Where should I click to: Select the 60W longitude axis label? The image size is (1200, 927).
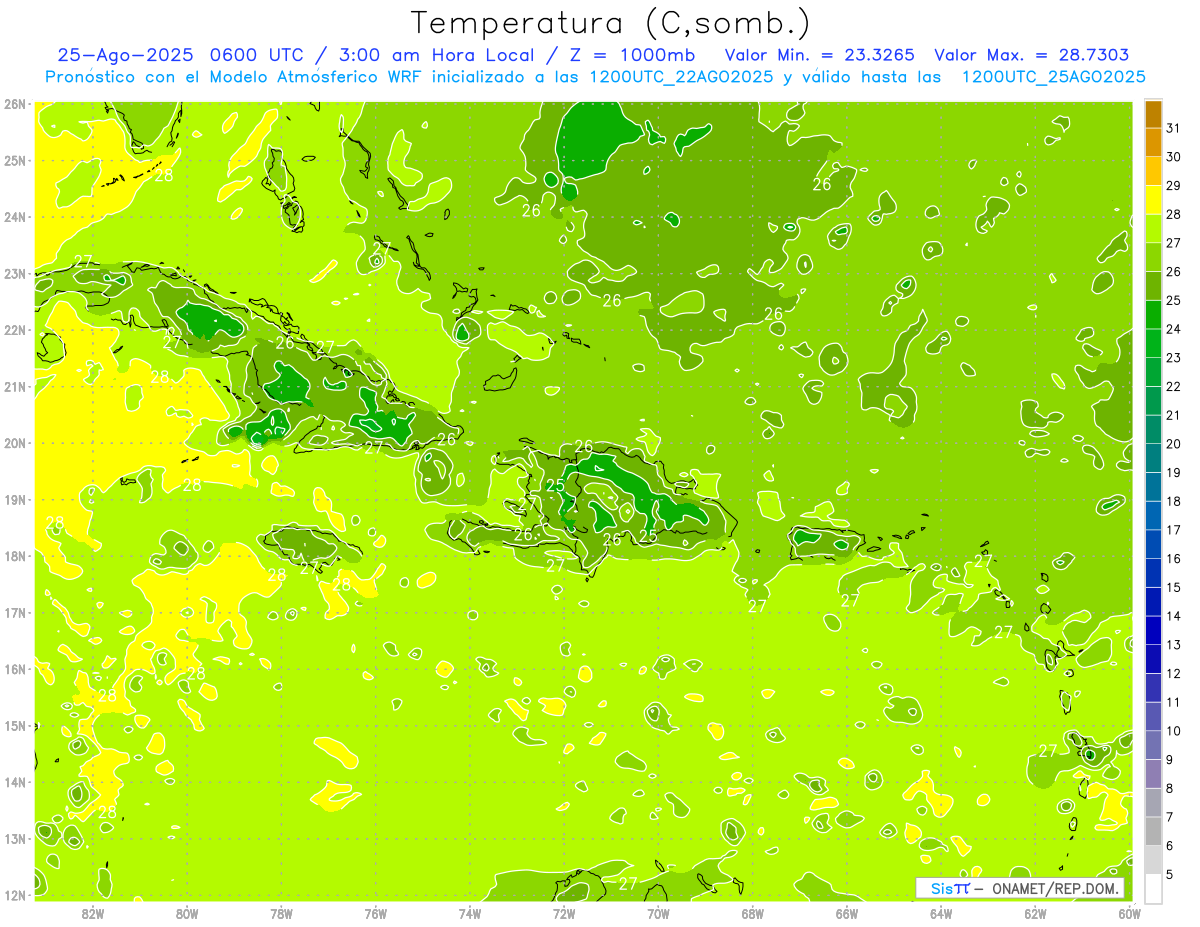(x=1129, y=913)
